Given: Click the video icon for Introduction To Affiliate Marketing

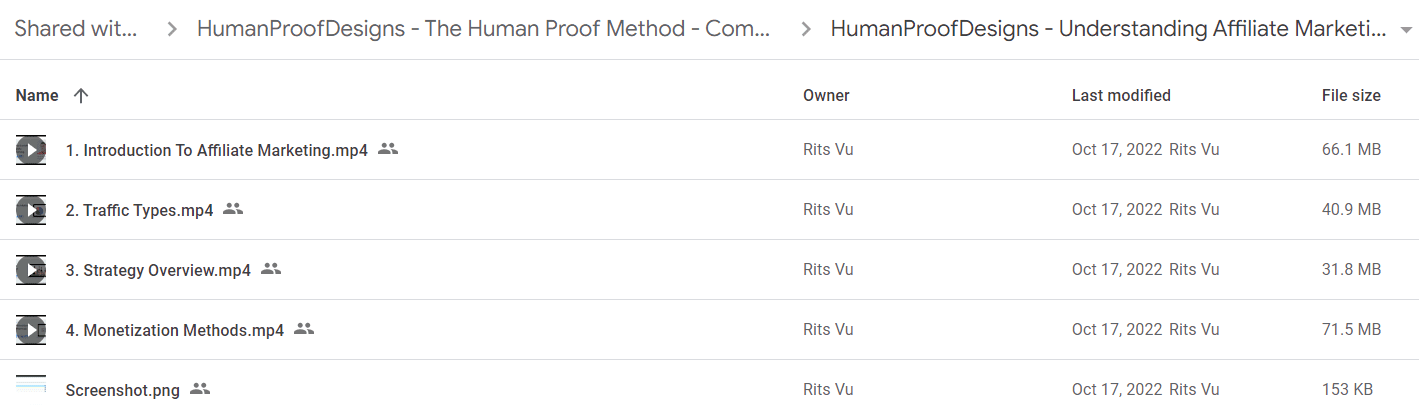Looking at the screenshot, I should tap(31, 150).
